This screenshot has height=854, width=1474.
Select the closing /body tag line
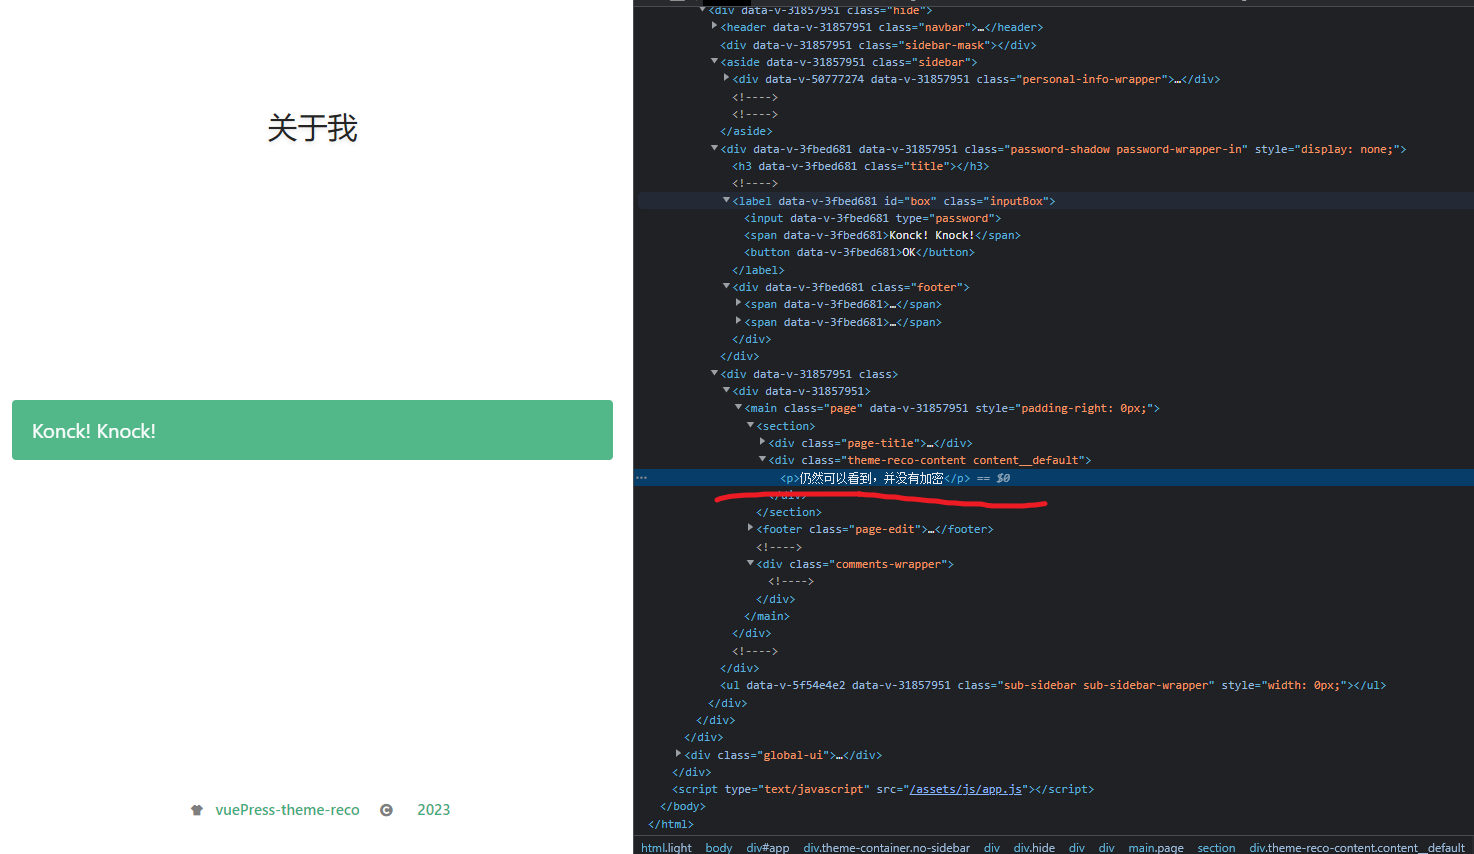683,806
